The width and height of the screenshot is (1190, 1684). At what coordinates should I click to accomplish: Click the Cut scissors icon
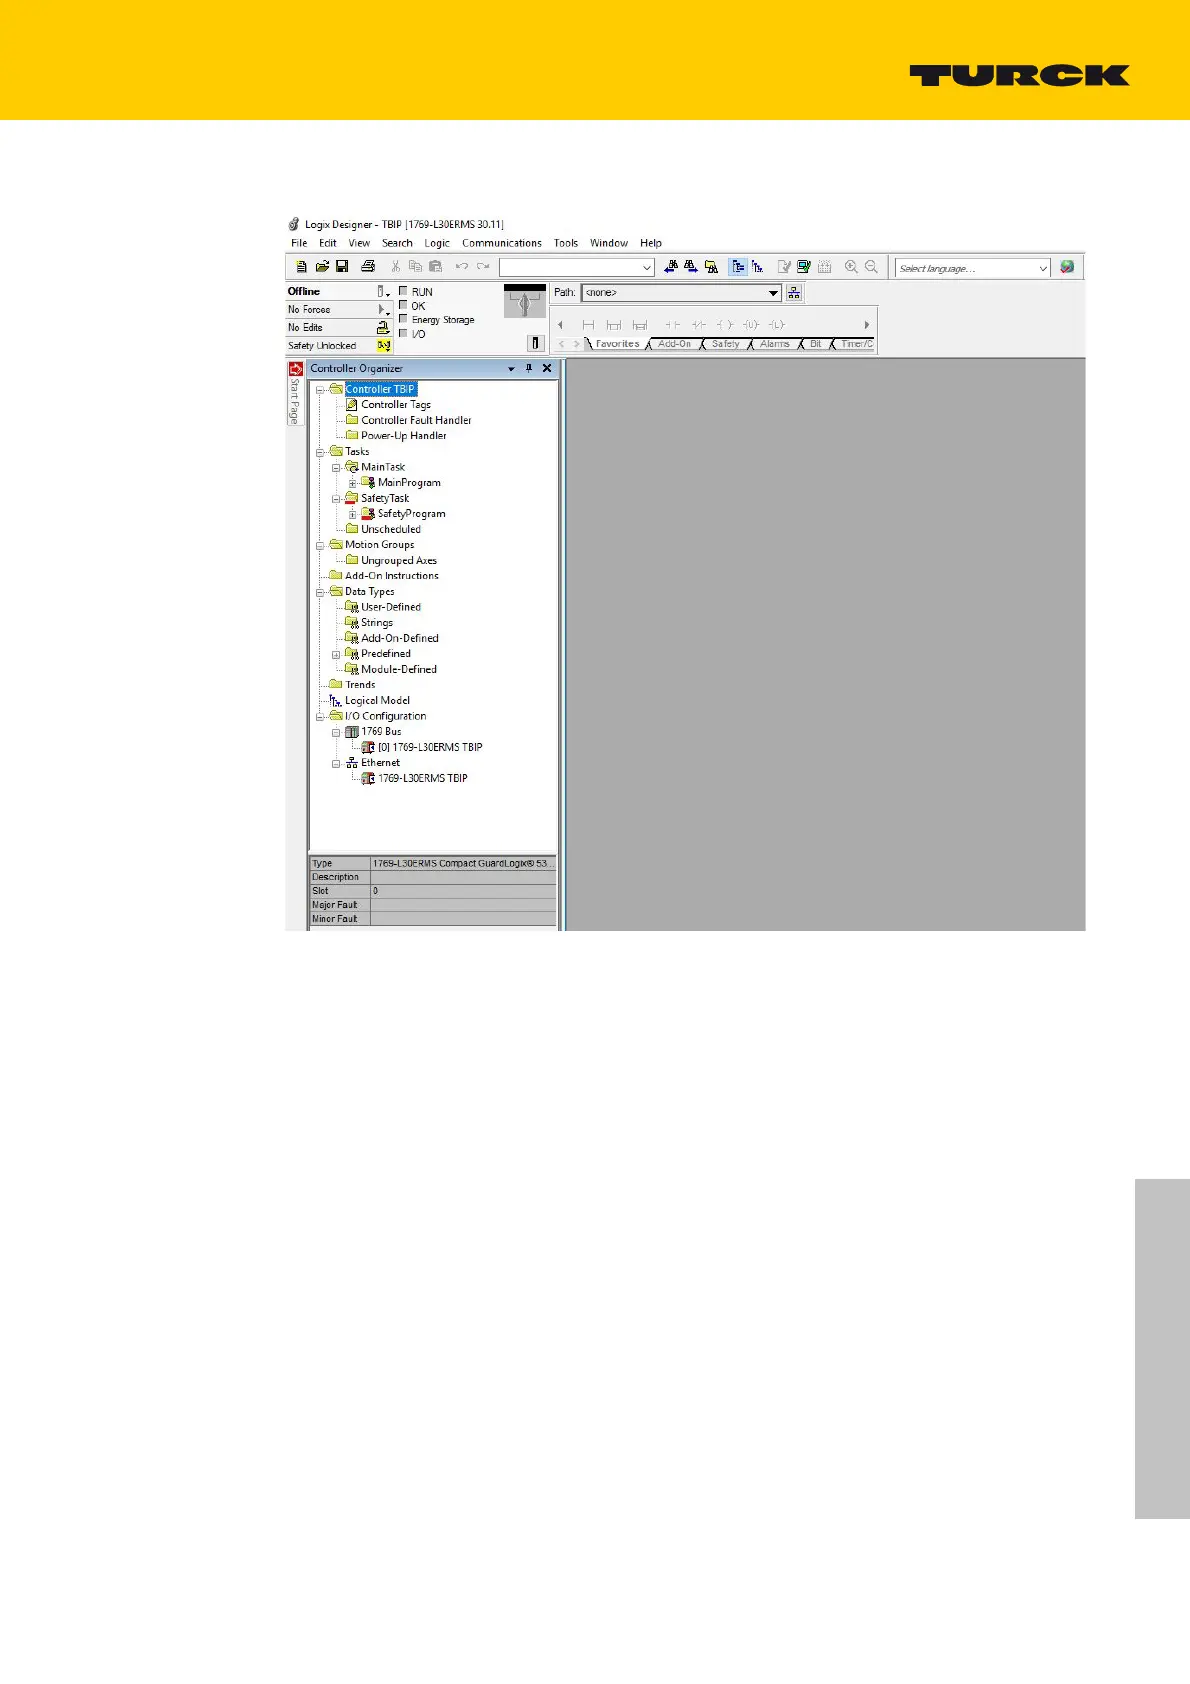(x=396, y=267)
